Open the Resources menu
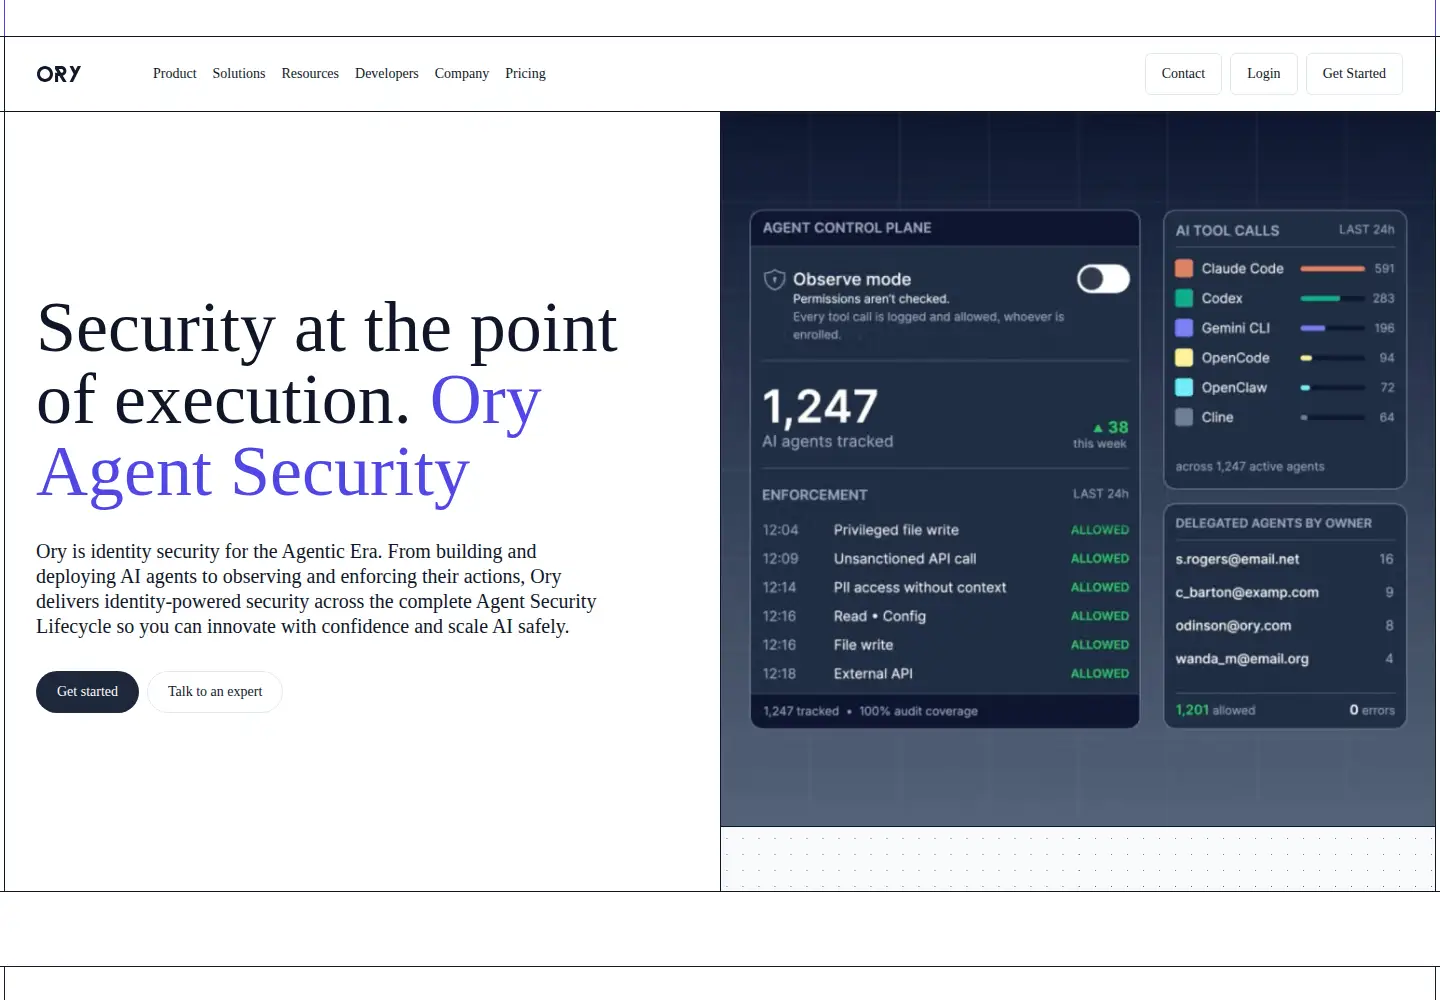Image resolution: width=1440 pixels, height=1000 pixels. coord(310,74)
